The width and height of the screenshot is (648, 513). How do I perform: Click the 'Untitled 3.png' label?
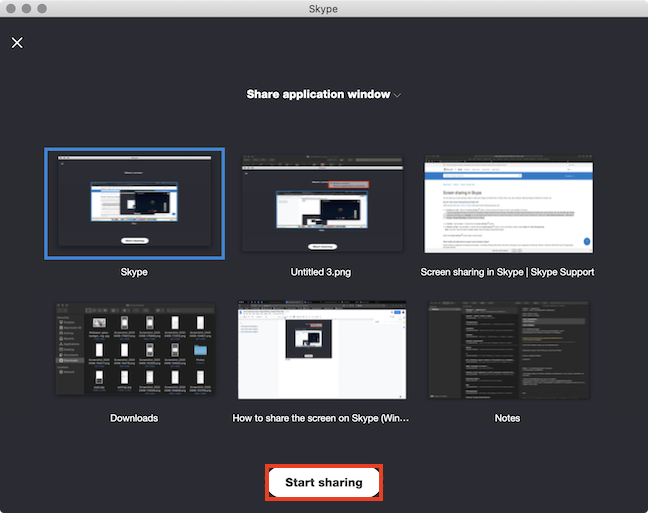pos(321,272)
